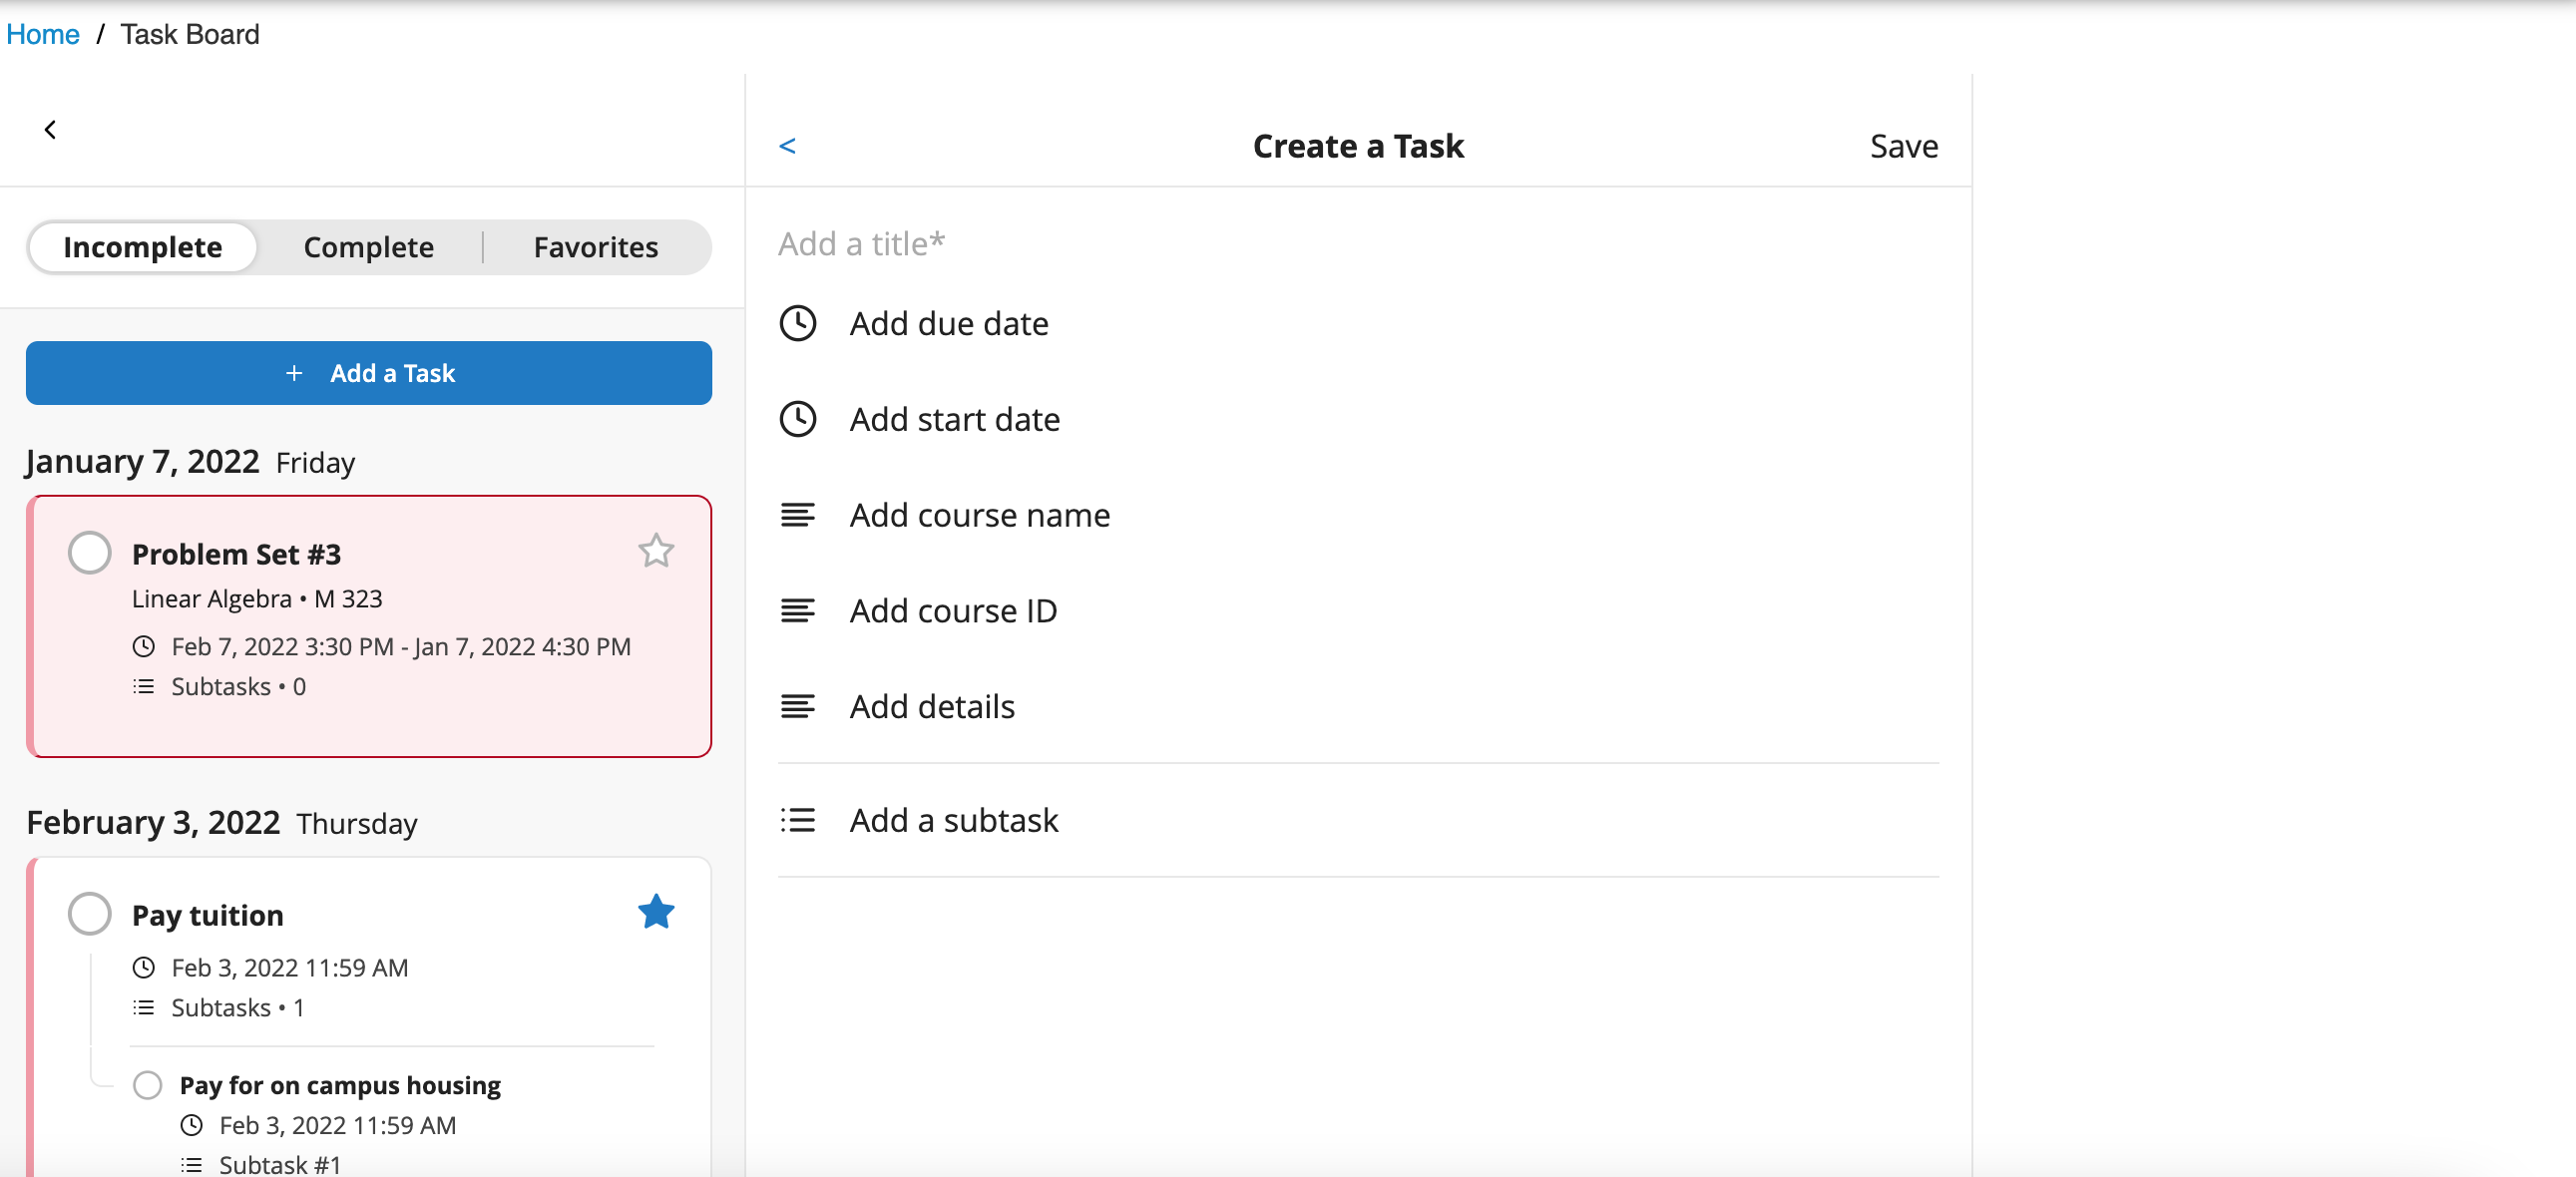Image resolution: width=2576 pixels, height=1177 pixels.
Task: Click the blue back arrow in Create a Task
Action: point(788,146)
